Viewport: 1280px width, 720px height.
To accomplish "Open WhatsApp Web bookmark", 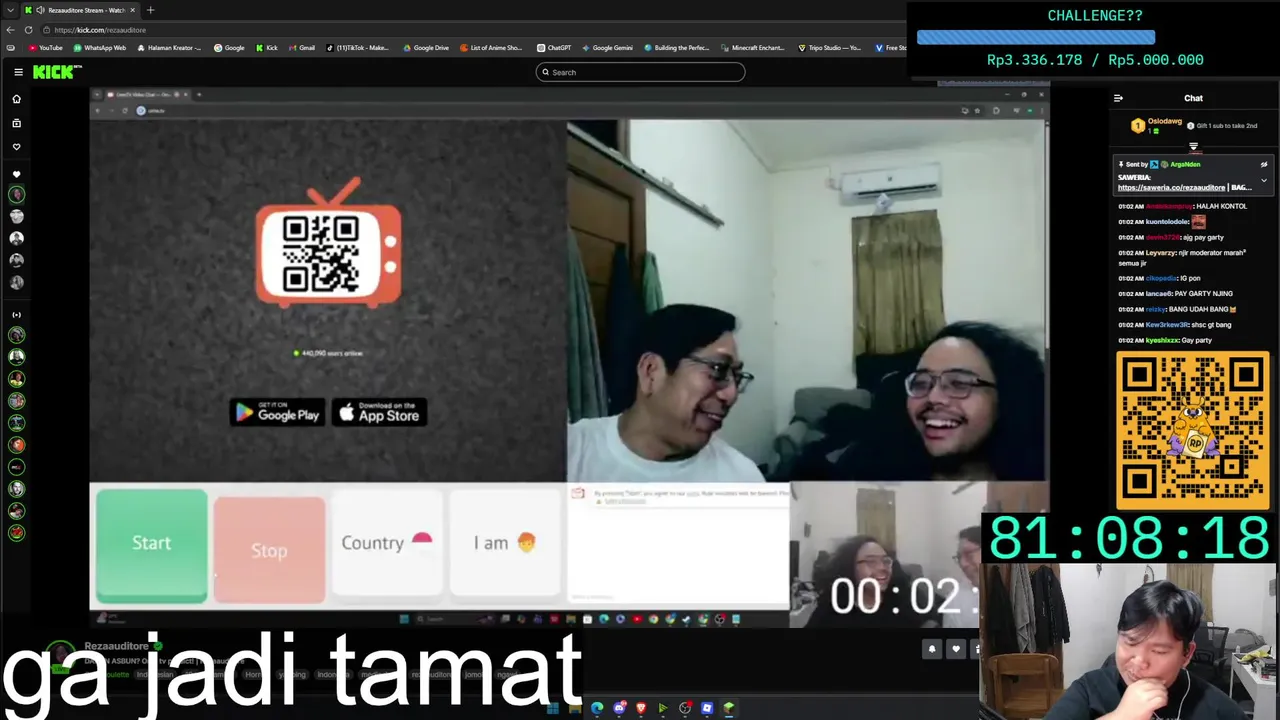I will [x=99, y=48].
